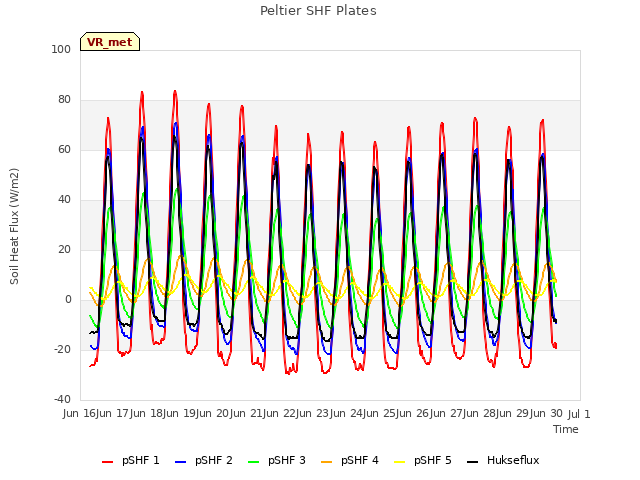Click the Jun 19 x-axis date label

(x=181, y=413)
